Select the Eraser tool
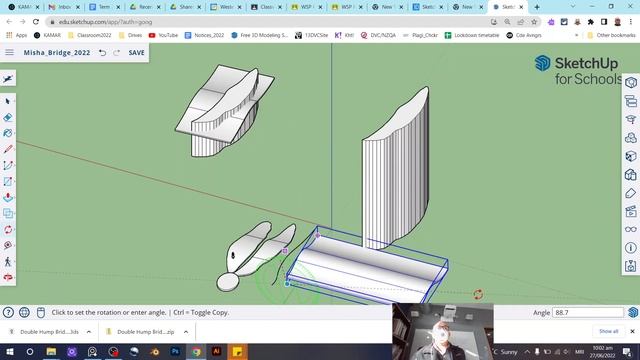This screenshot has width=640, height=360. point(8,118)
